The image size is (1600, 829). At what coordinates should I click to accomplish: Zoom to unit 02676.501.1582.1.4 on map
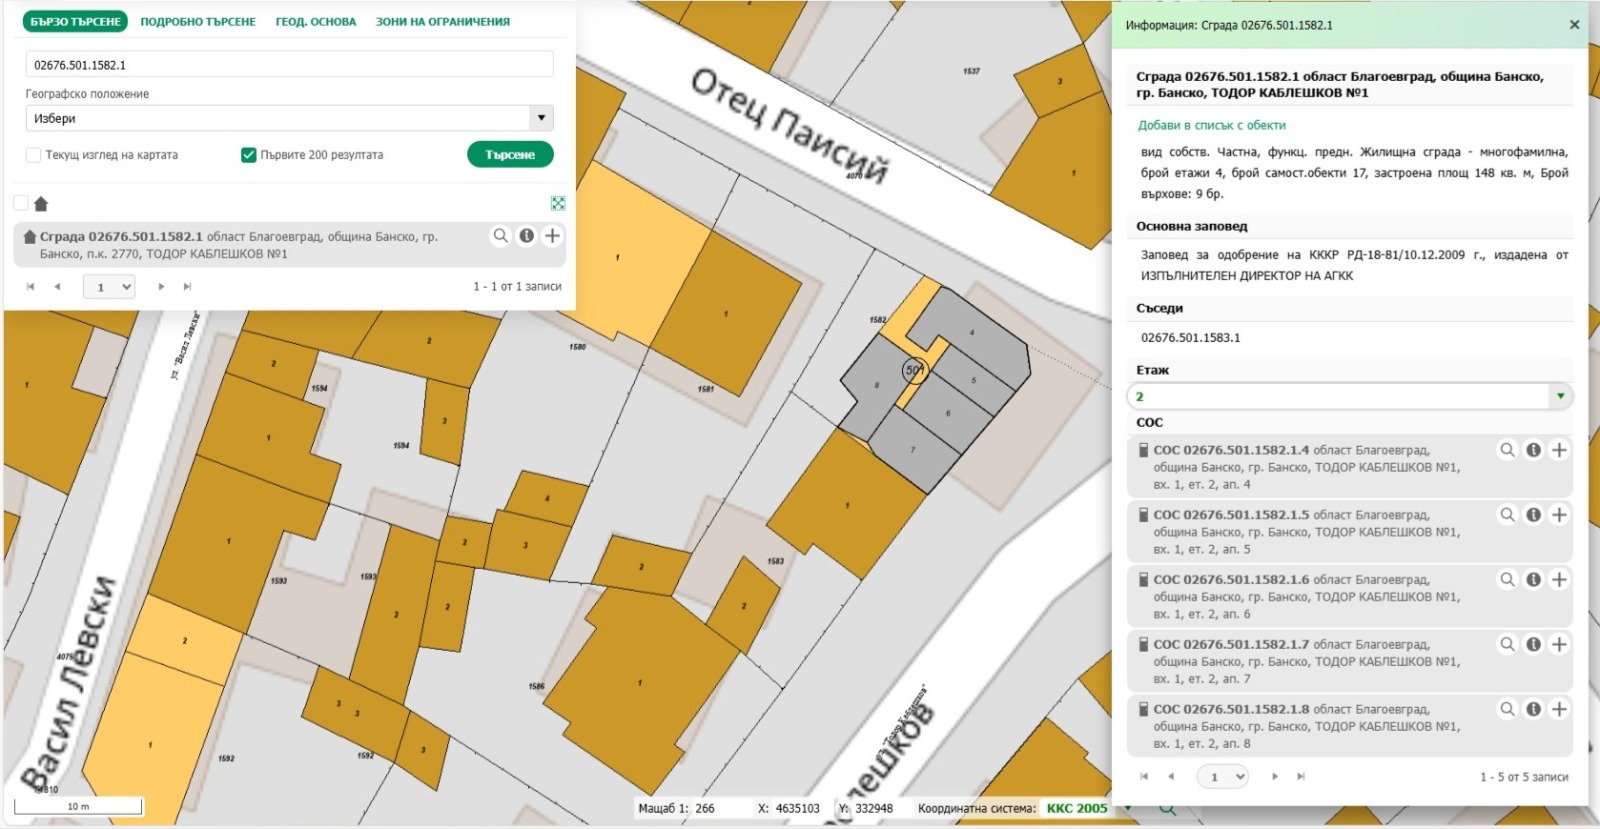(1507, 450)
